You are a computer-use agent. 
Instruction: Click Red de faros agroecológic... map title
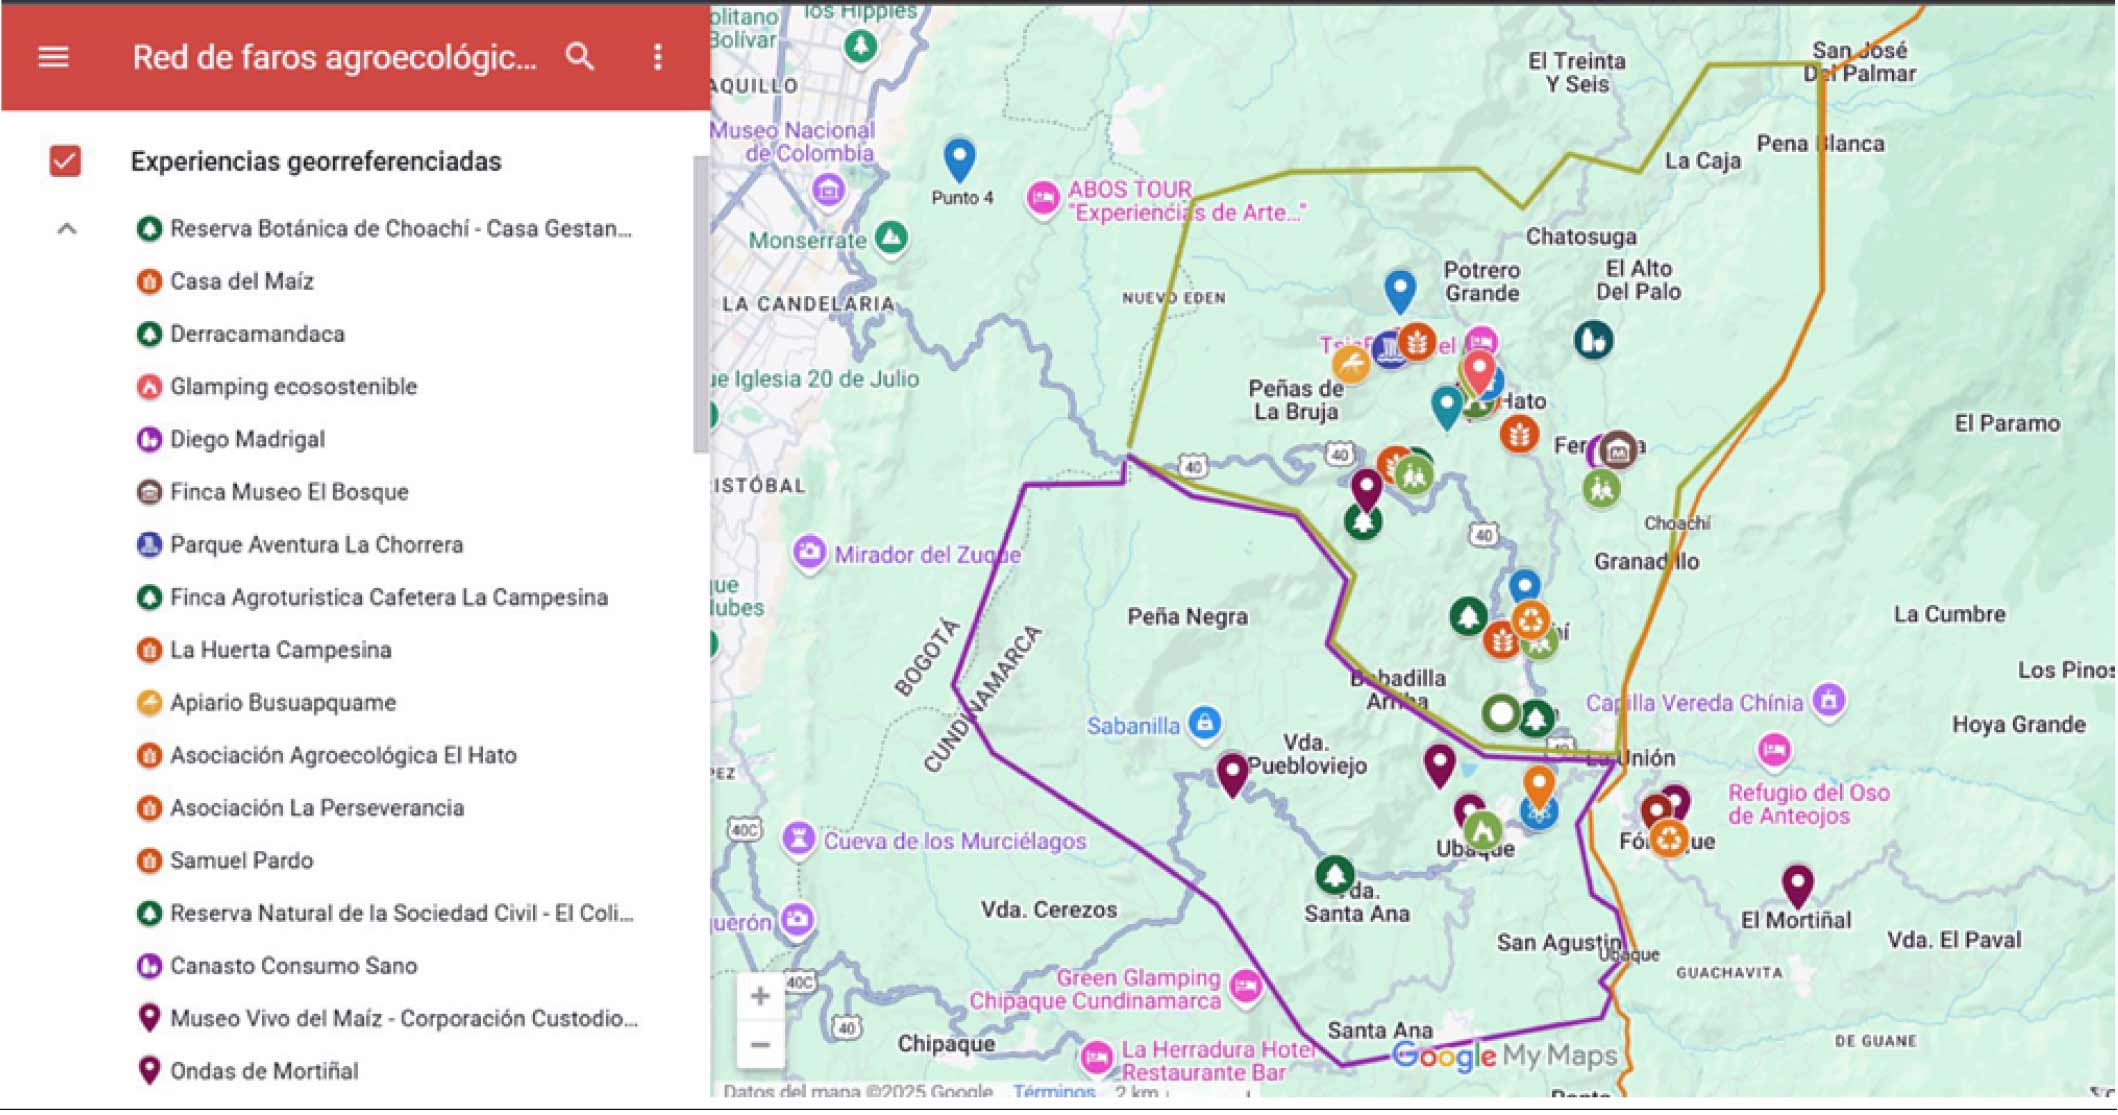point(334,58)
